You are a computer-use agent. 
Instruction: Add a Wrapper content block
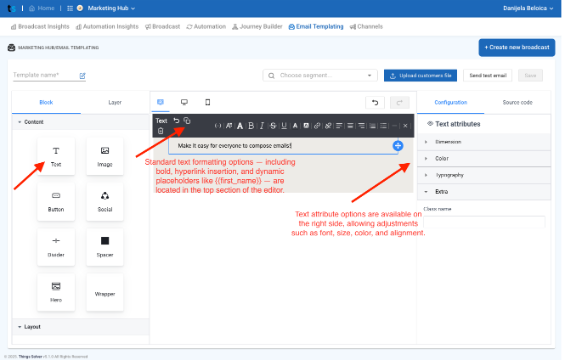[105, 292]
